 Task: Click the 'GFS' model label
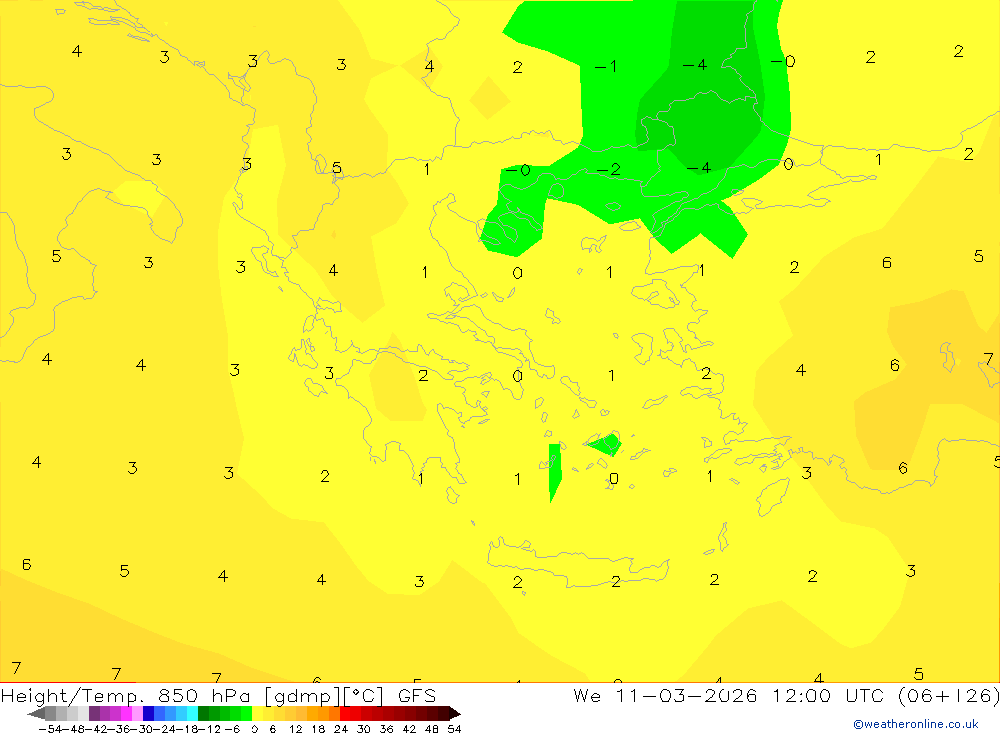[417, 696]
